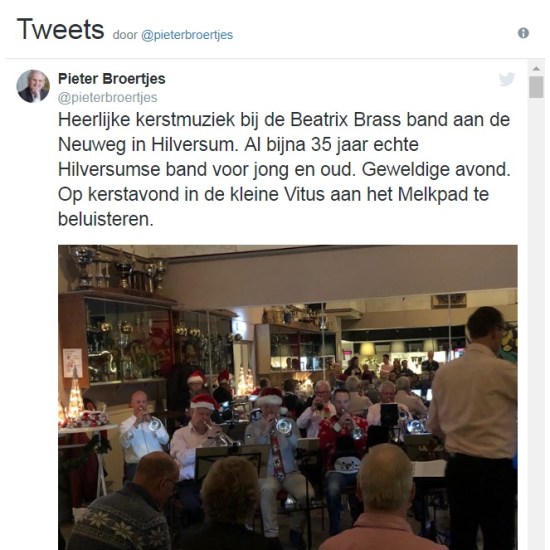550x550 pixels.
Task: Click the Twitter bird logo icon
Action: [x=507, y=79]
